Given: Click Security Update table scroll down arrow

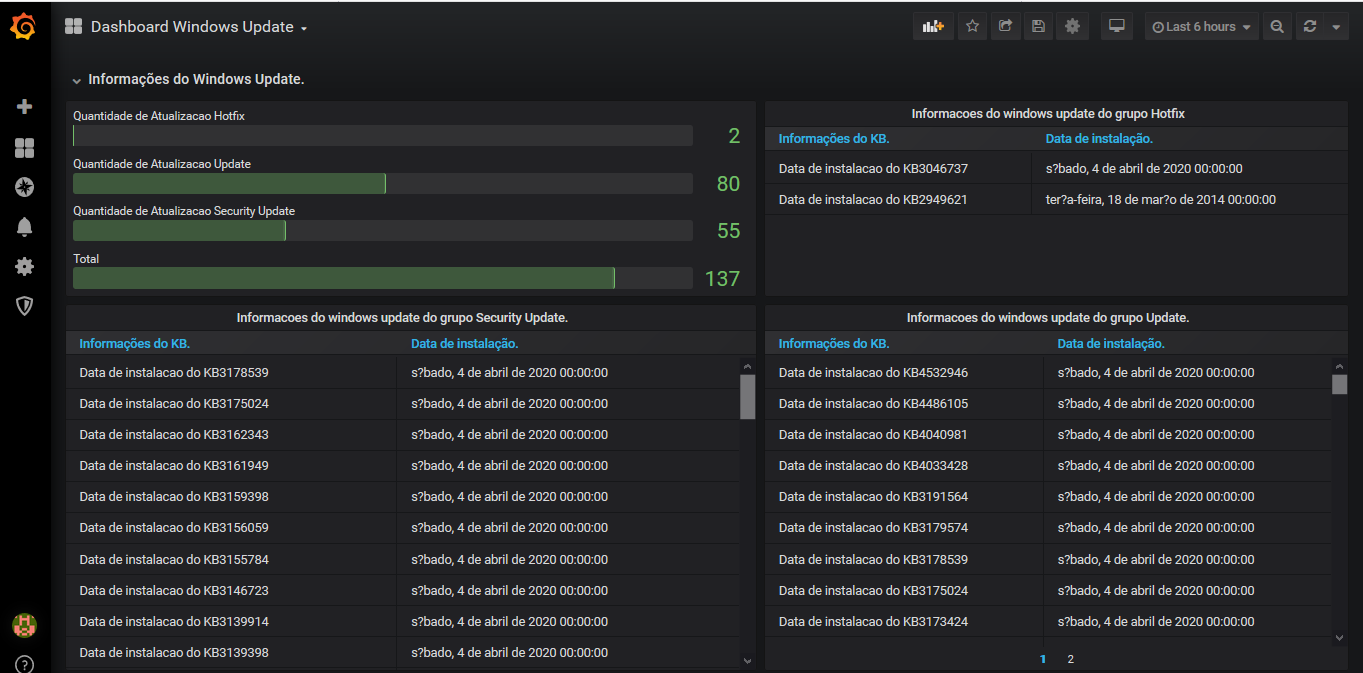Looking at the screenshot, I should (x=747, y=660).
